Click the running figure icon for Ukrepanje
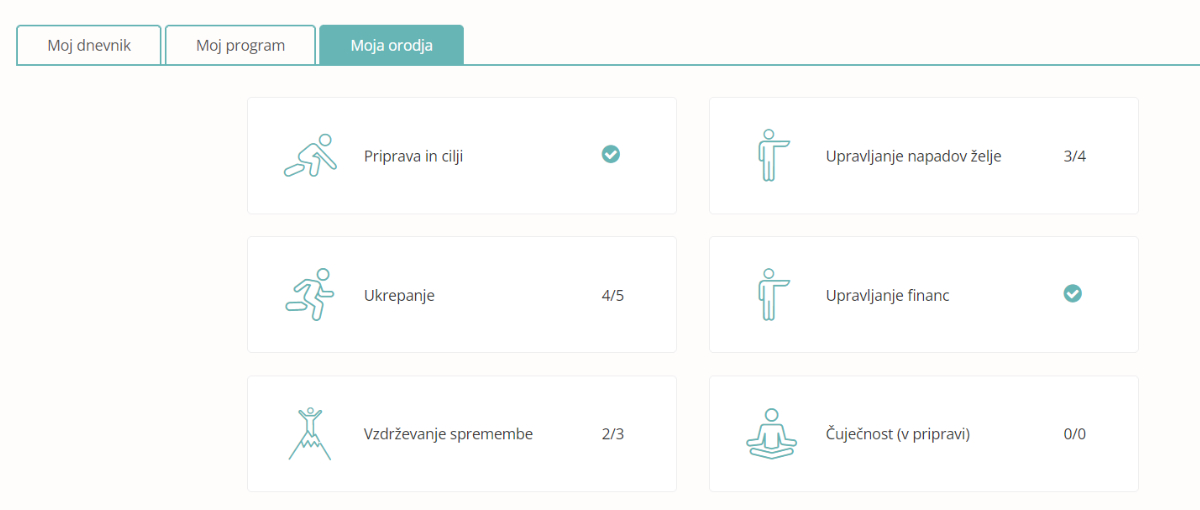Screen dimensions: 1200x510 310,294
